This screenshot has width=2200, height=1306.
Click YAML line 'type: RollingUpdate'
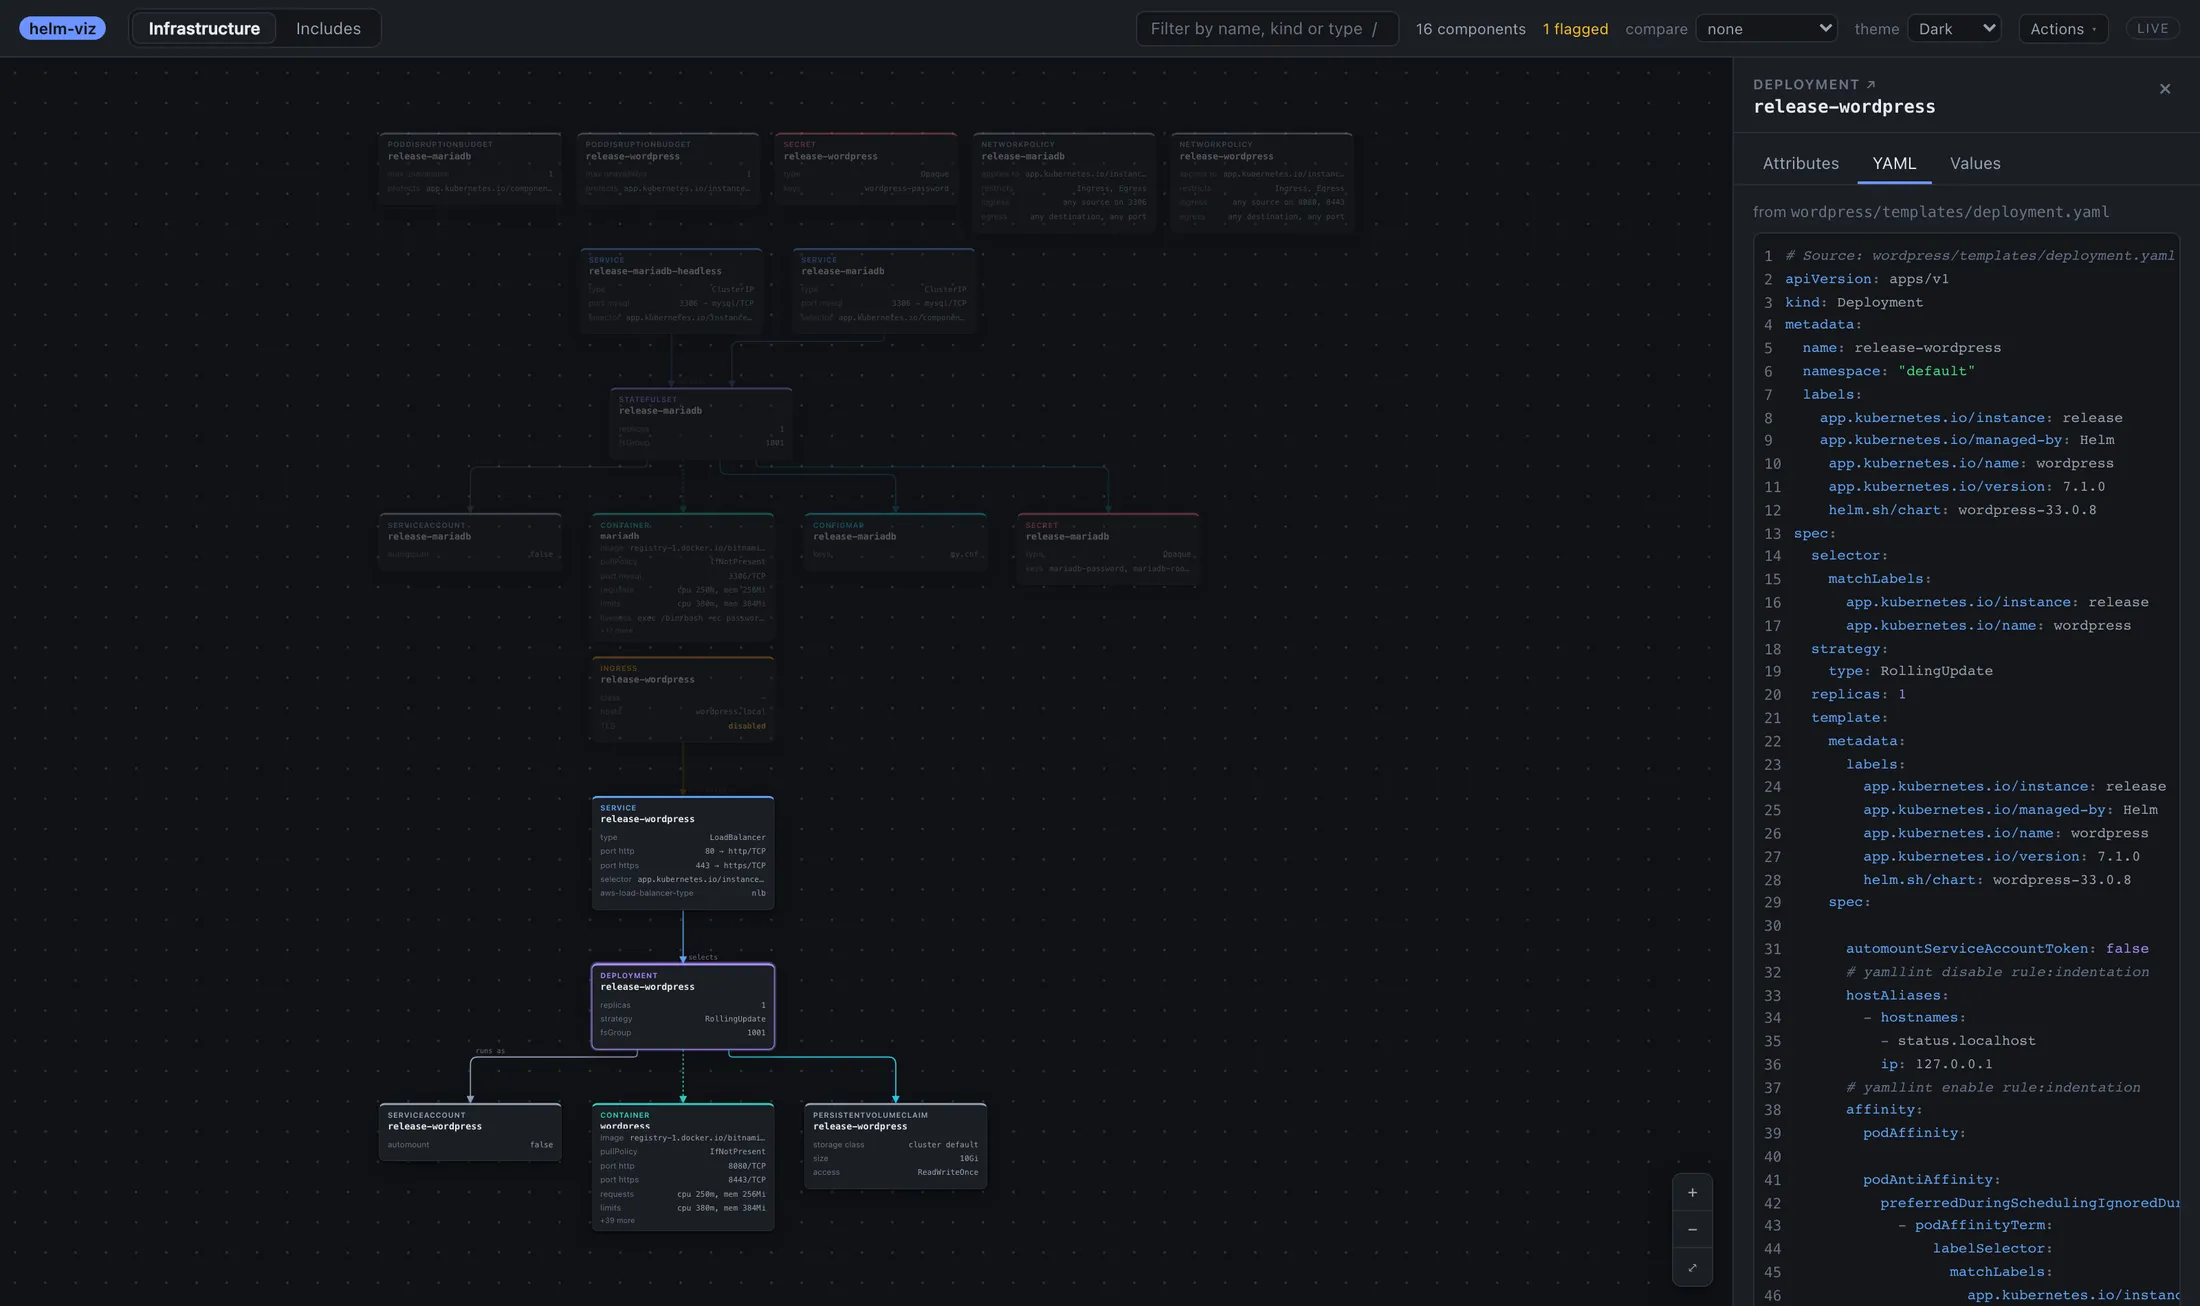tap(1910, 671)
